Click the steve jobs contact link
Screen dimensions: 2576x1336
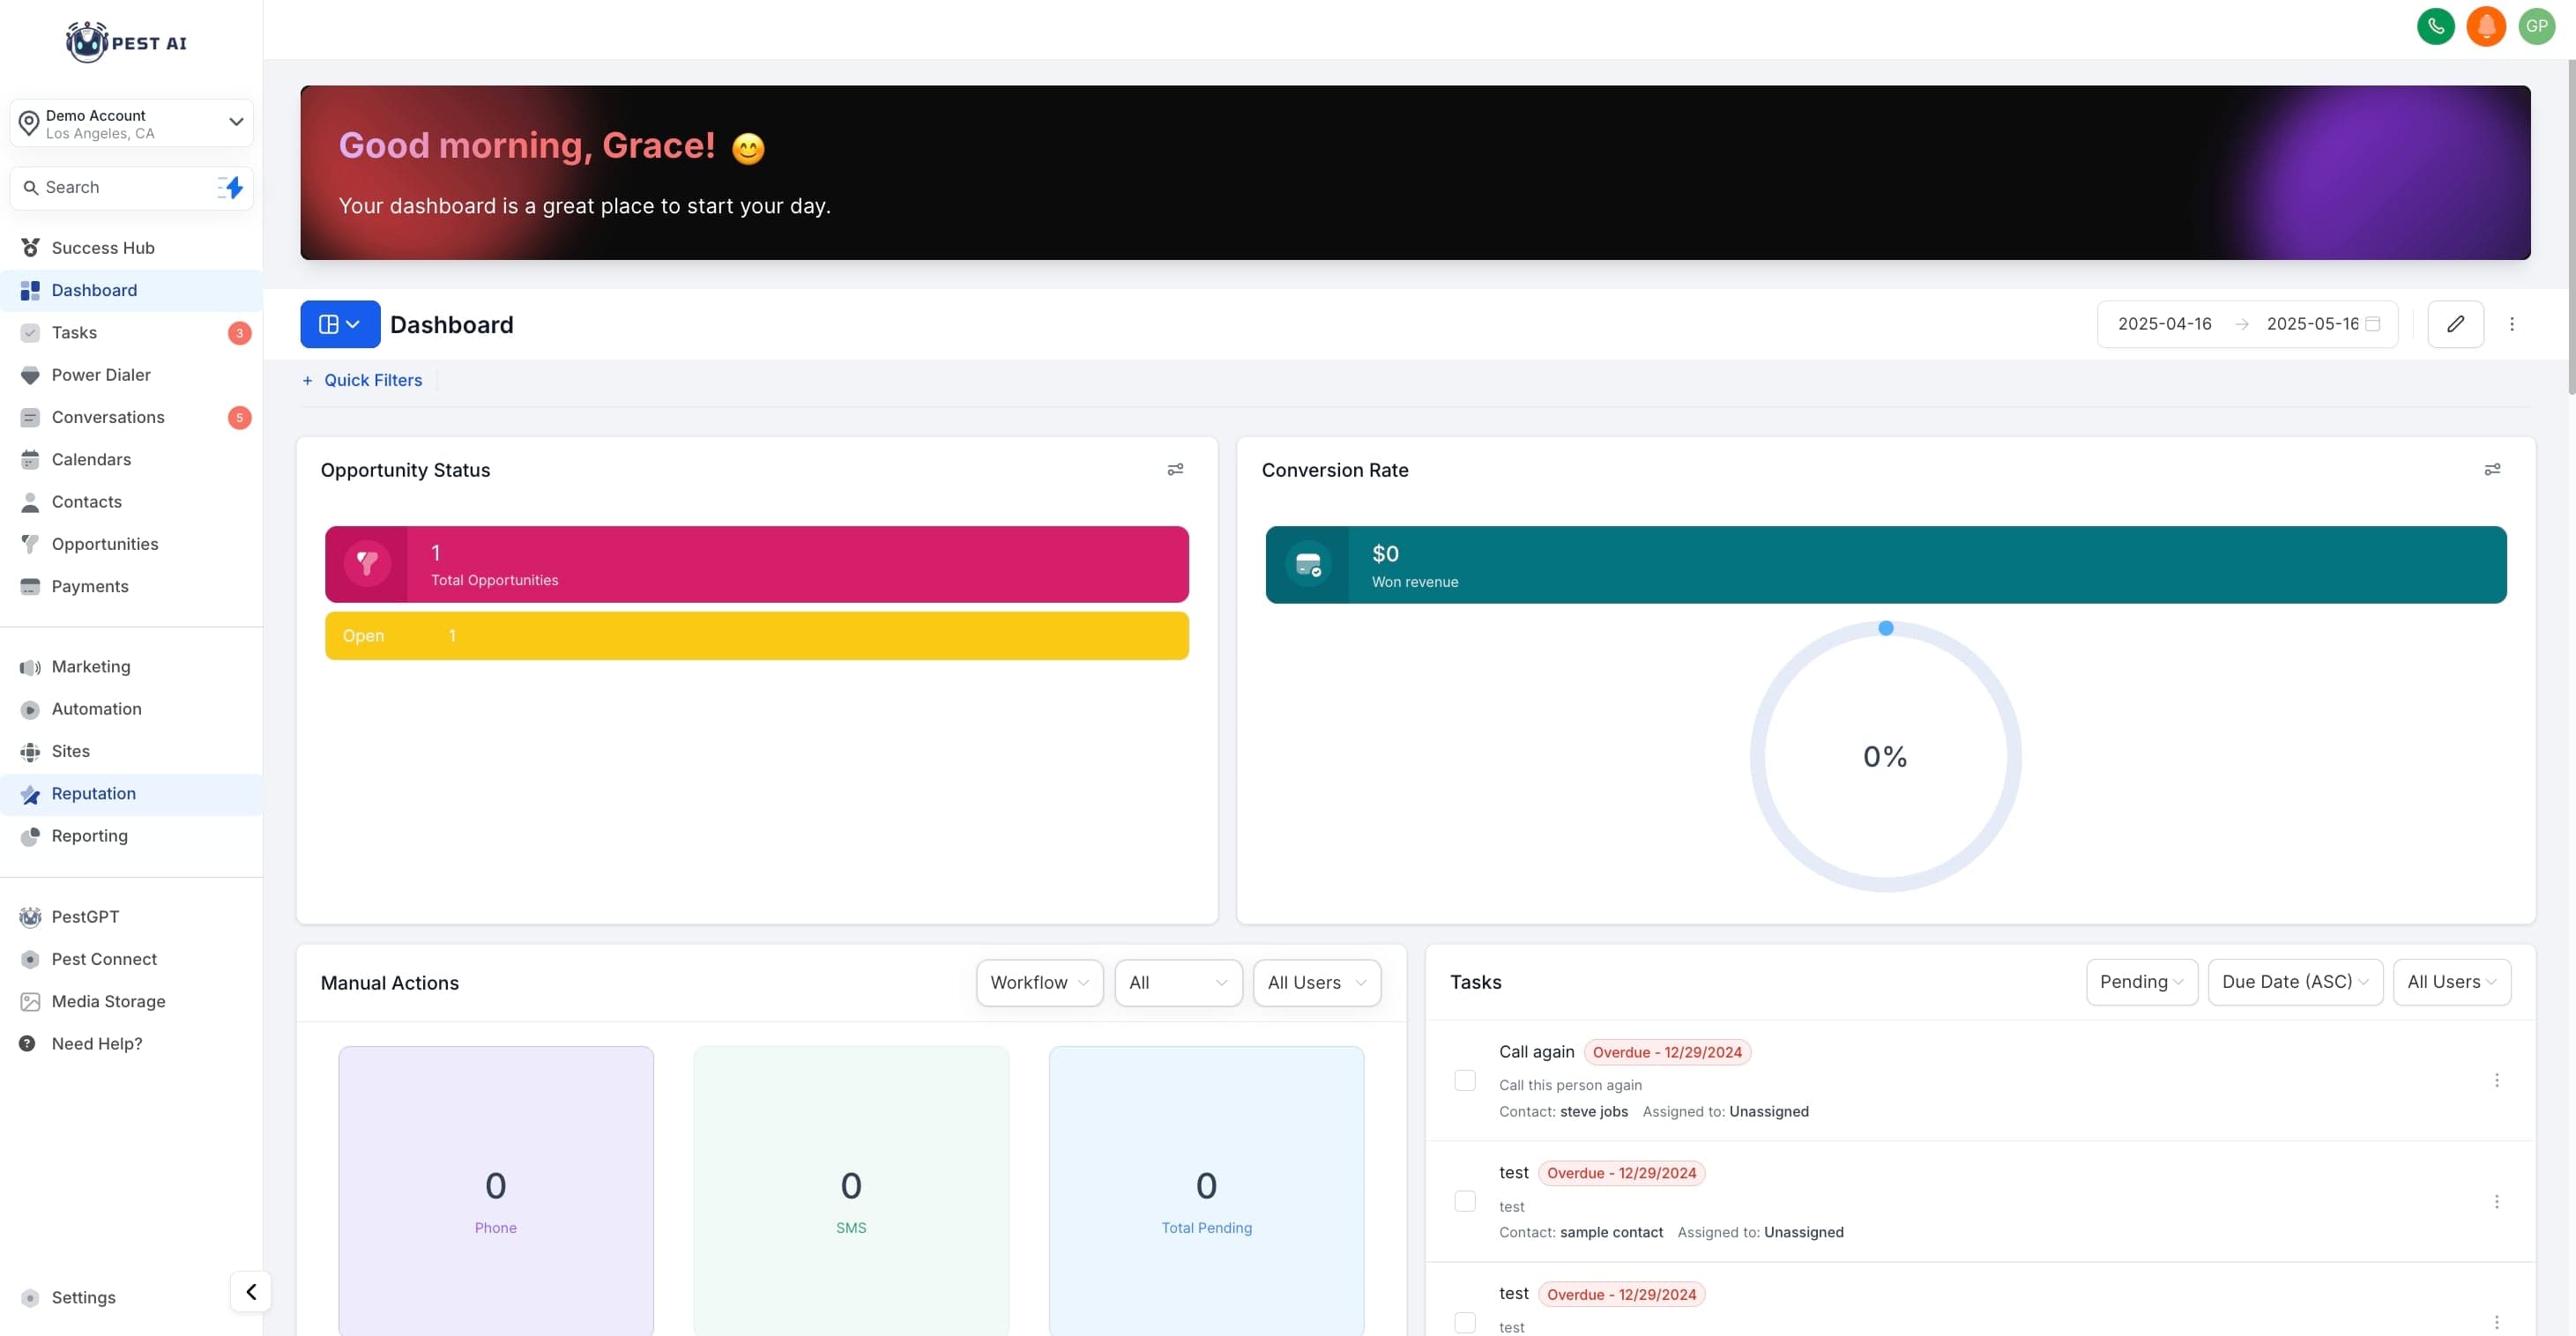point(1593,1111)
